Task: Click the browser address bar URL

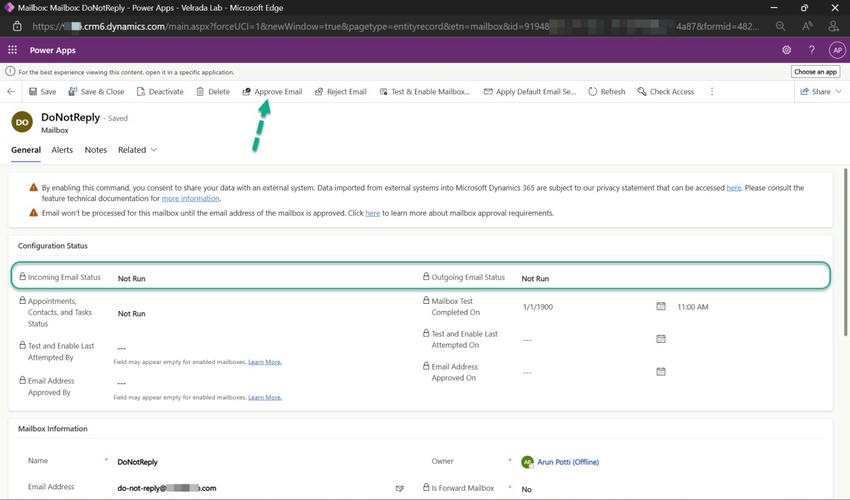Action: (x=396, y=26)
